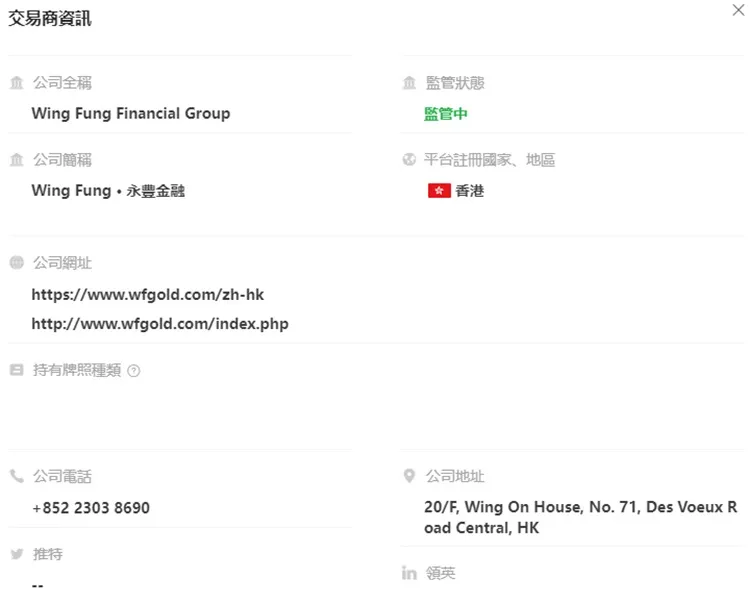
Task: Click the globe icon beside 平台註冊國家、地區
Action: coord(409,160)
